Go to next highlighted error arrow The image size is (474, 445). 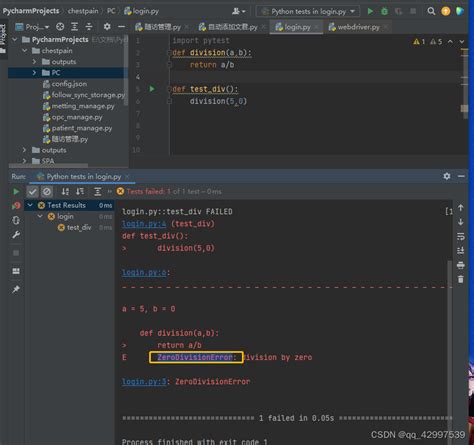click(461, 42)
